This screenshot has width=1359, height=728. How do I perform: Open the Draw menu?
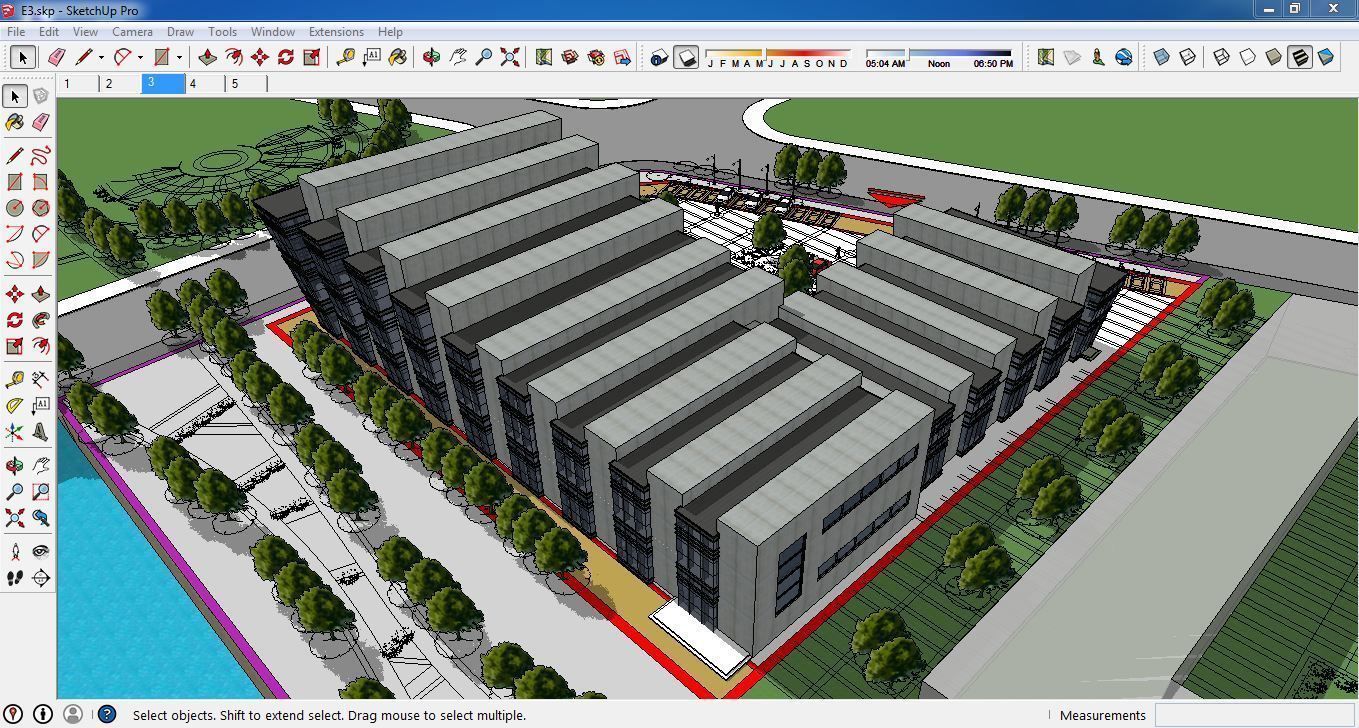(180, 32)
